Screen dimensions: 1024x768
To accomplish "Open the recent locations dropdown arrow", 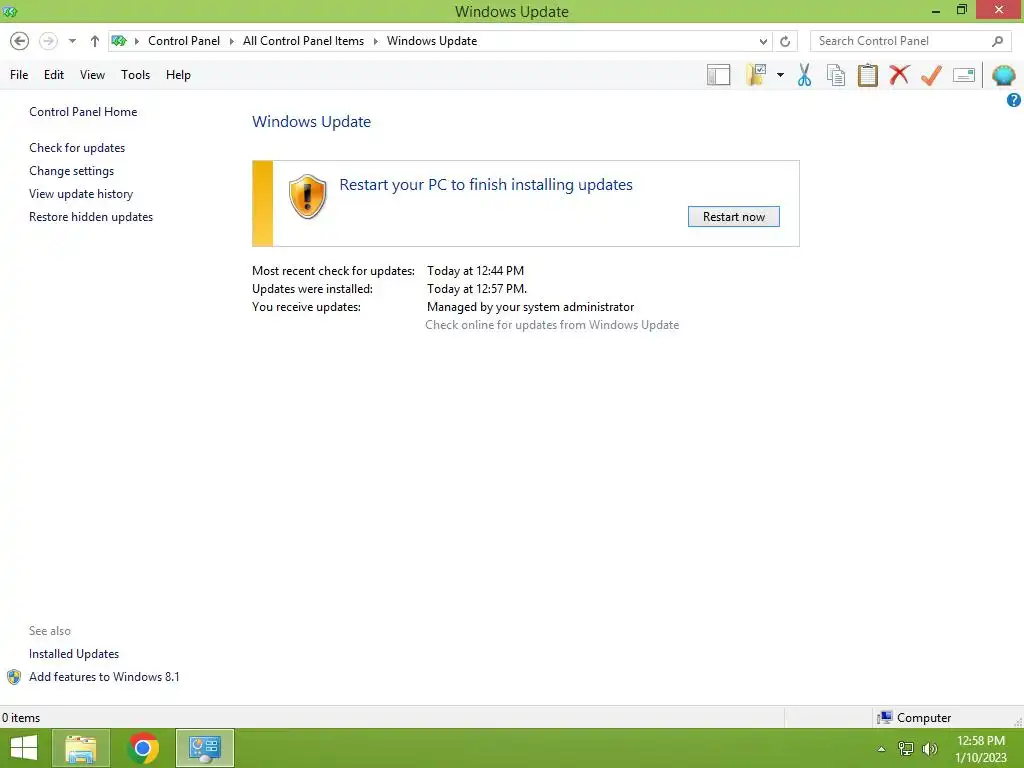I will (x=72, y=41).
